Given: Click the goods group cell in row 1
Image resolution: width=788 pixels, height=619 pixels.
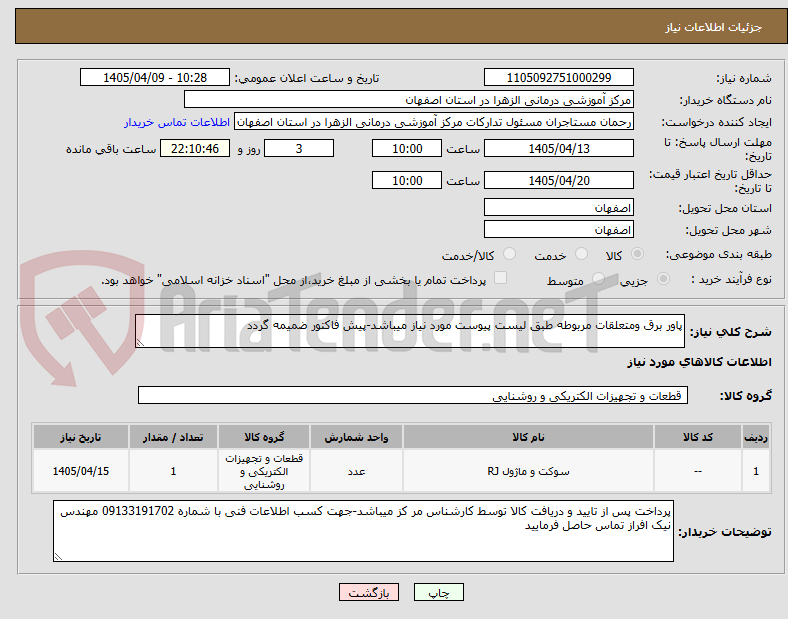Looking at the screenshot, I should tap(264, 471).
